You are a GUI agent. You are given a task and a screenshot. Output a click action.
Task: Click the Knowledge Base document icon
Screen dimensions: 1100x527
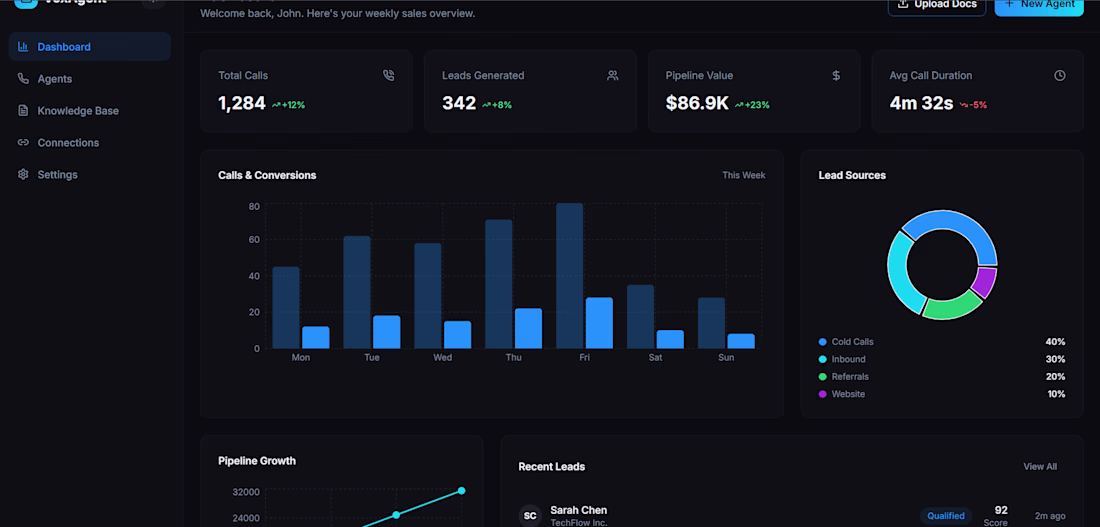pos(23,111)
